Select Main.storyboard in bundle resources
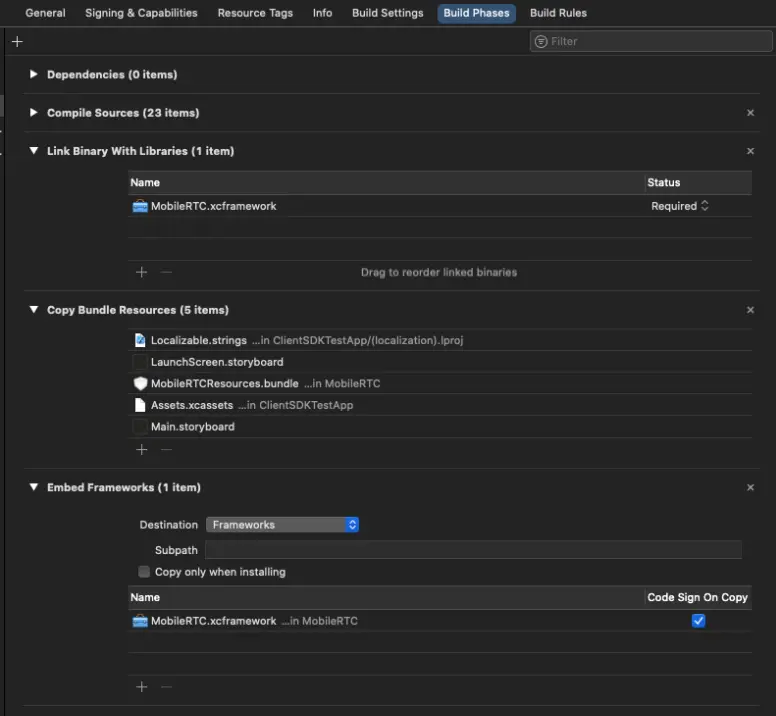The image size is (776, 716). pyautogui.click(x=192, y=427)
